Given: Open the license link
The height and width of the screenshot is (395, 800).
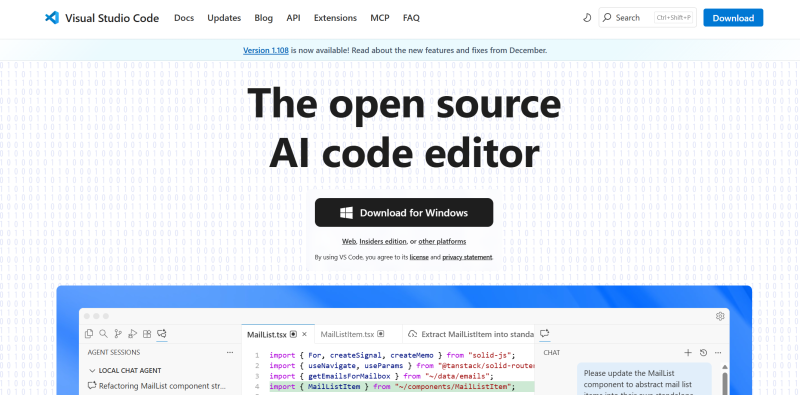Looking at the screenshot, I should [x=419, y=257].
